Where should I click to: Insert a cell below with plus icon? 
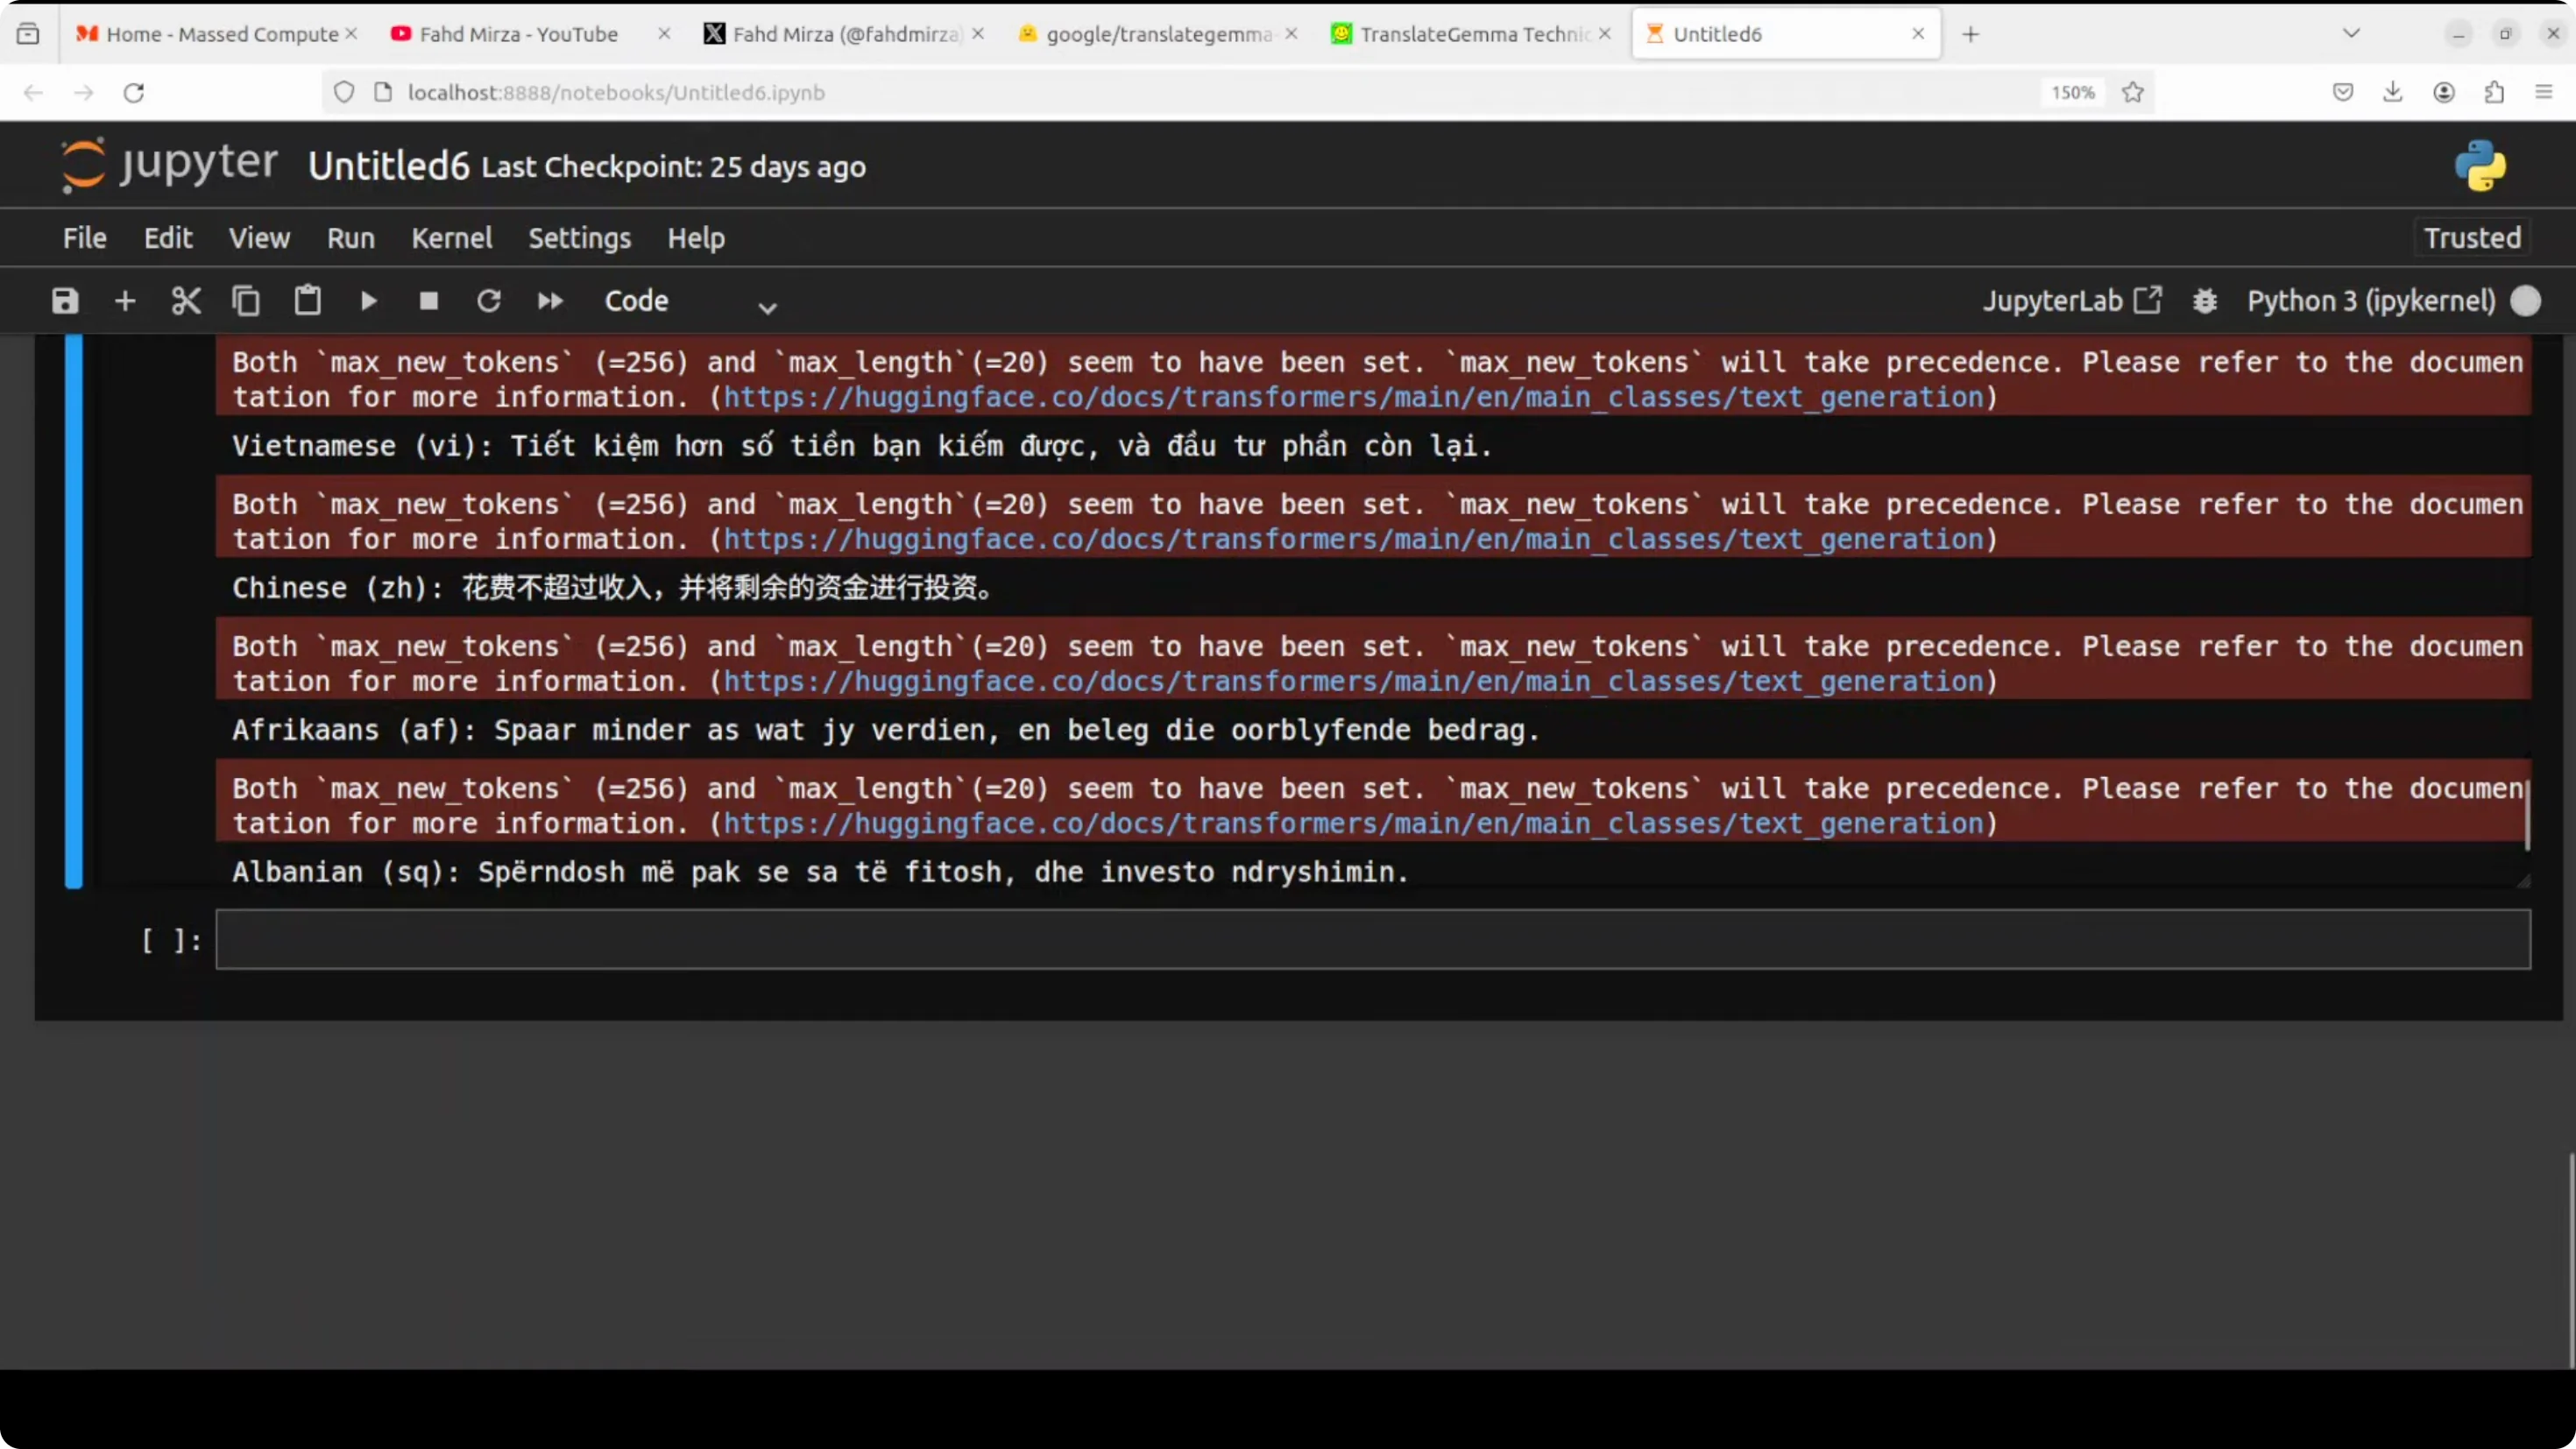point(125,301)
